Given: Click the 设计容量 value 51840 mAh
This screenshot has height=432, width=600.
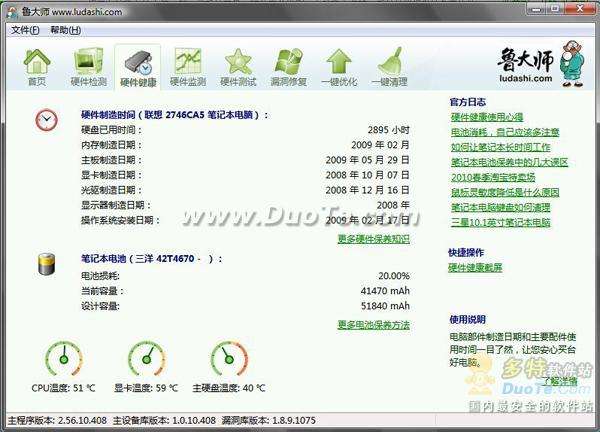Looking at the screenshot, I should (385, 306).
